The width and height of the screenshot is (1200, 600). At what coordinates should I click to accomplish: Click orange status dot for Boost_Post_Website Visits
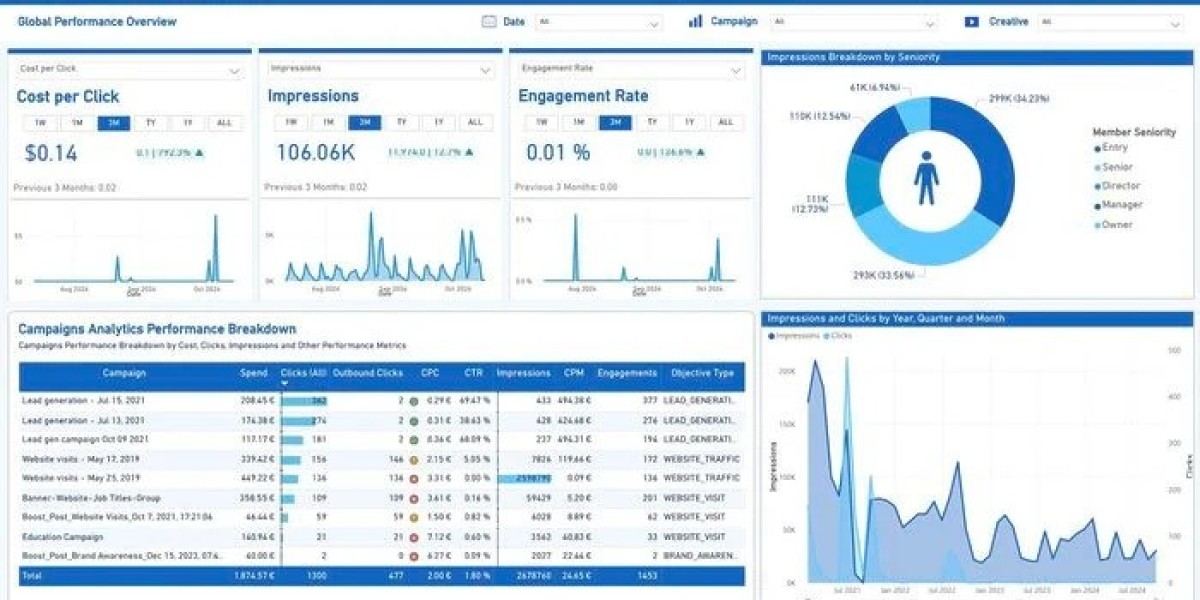(414, 518)
